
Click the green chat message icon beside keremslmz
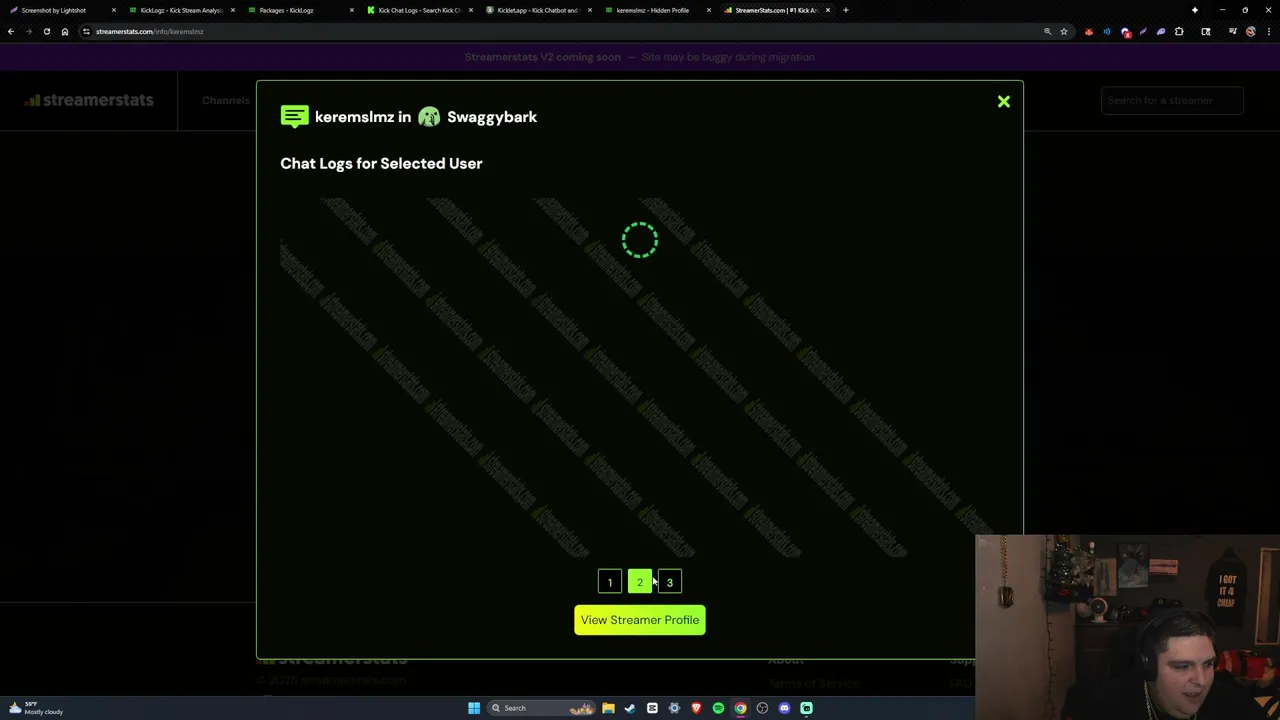click(294, 117)
